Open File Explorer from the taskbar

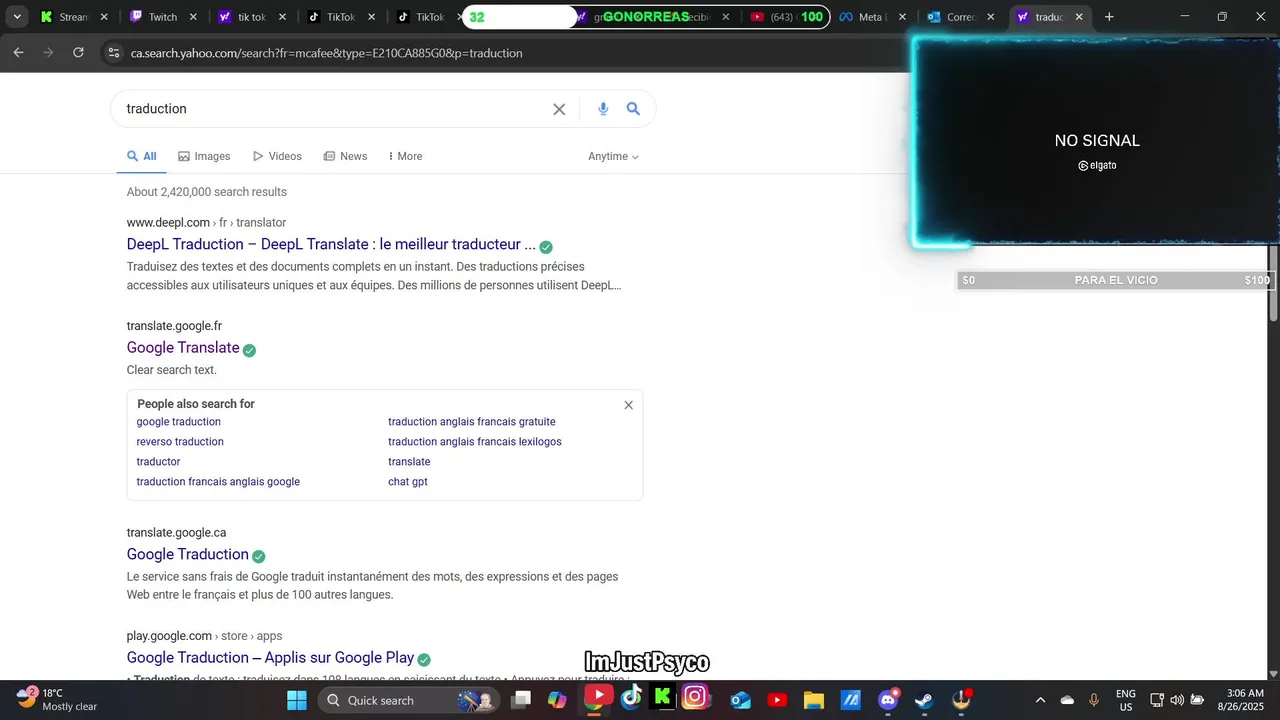tap(814, 700)
